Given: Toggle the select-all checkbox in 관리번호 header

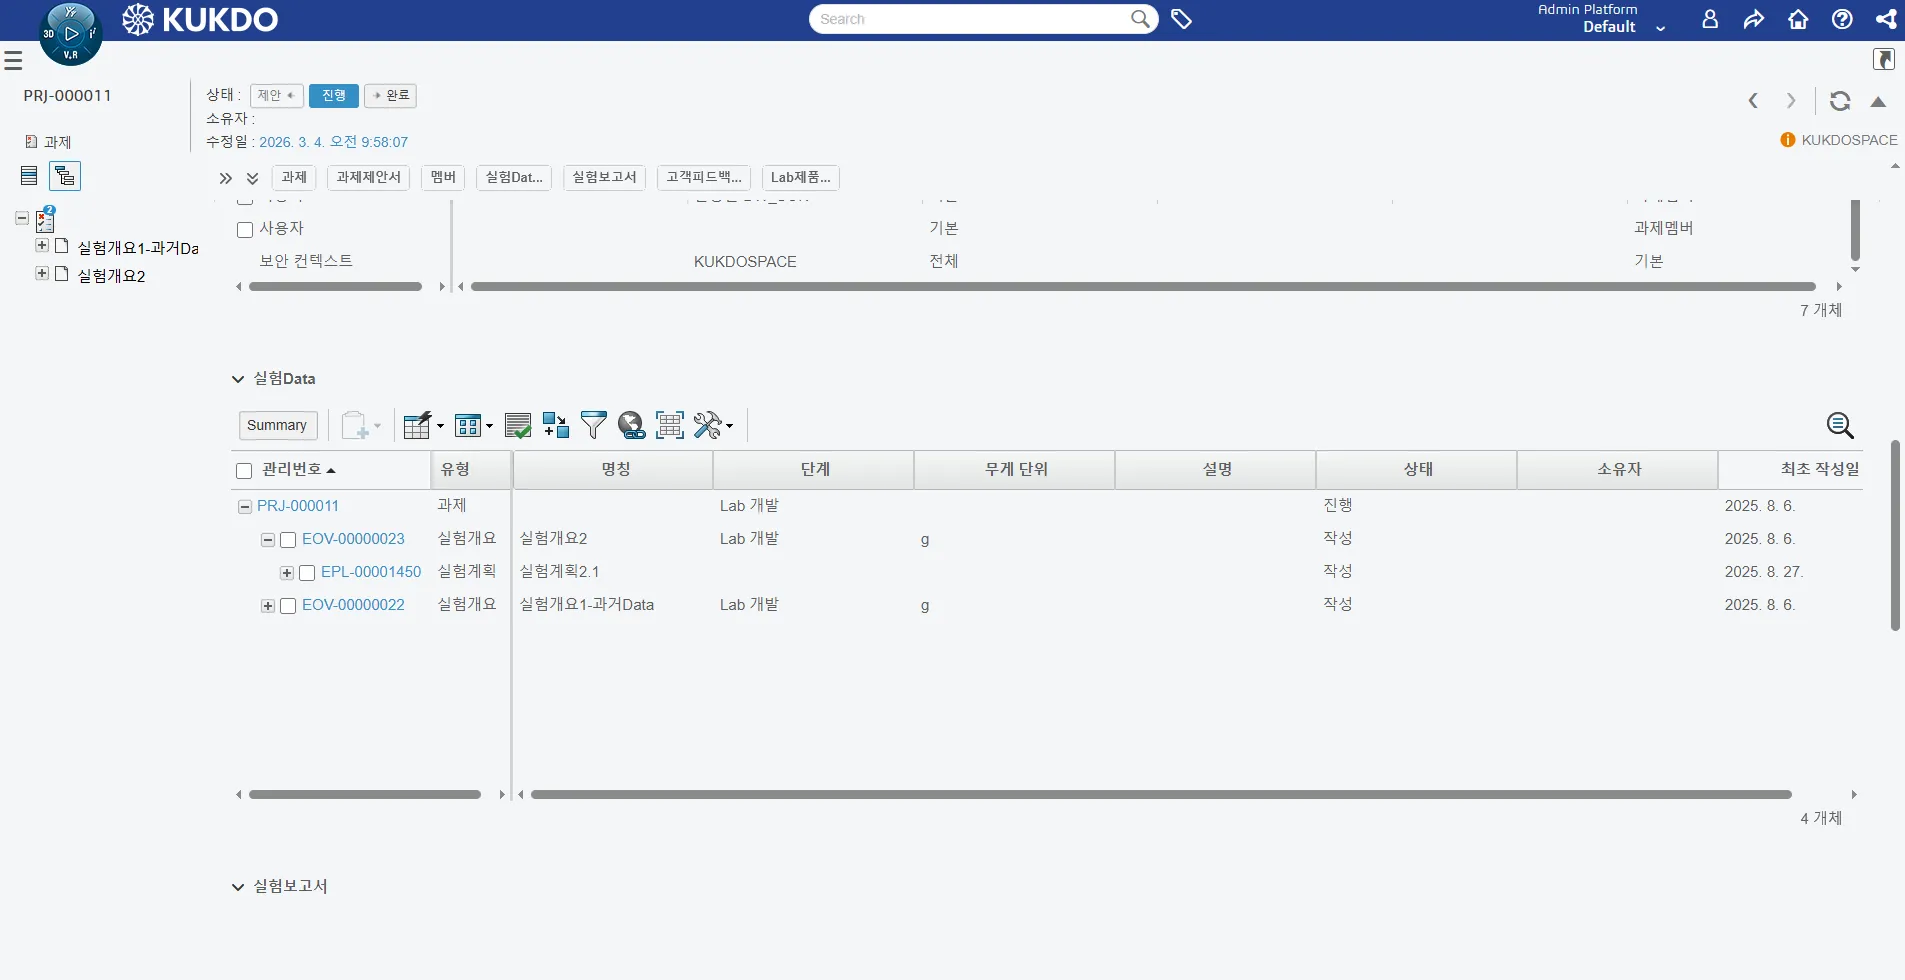Looking at the screenshot, I should tap(243, 469).
